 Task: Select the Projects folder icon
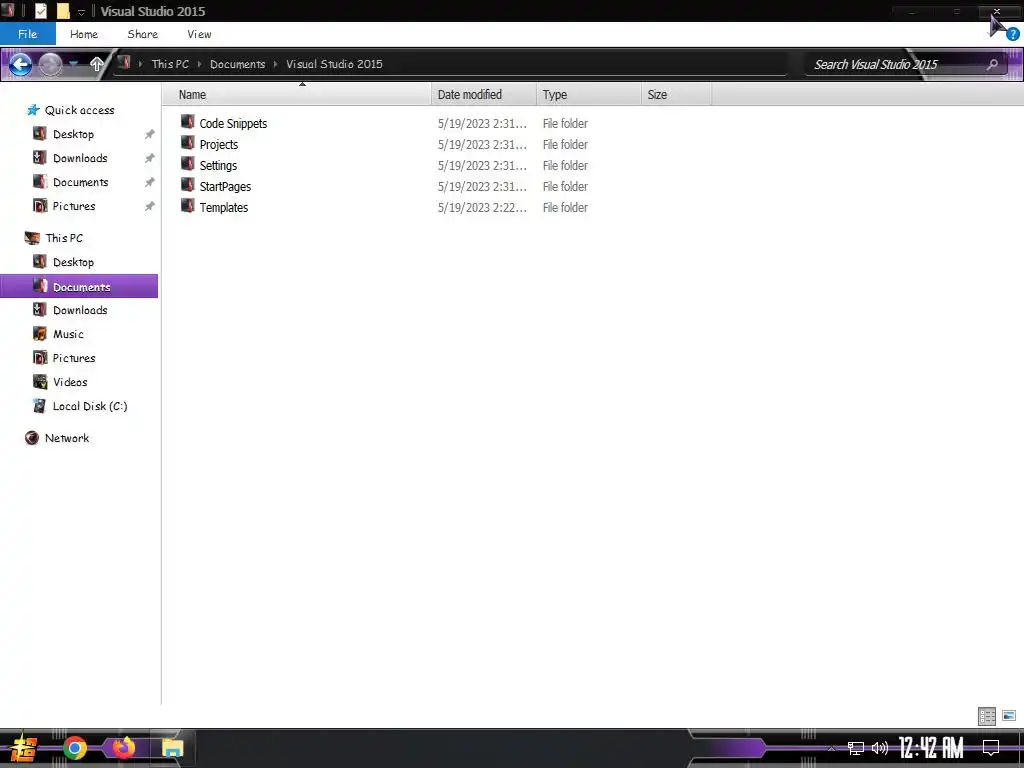coord(187,143)
